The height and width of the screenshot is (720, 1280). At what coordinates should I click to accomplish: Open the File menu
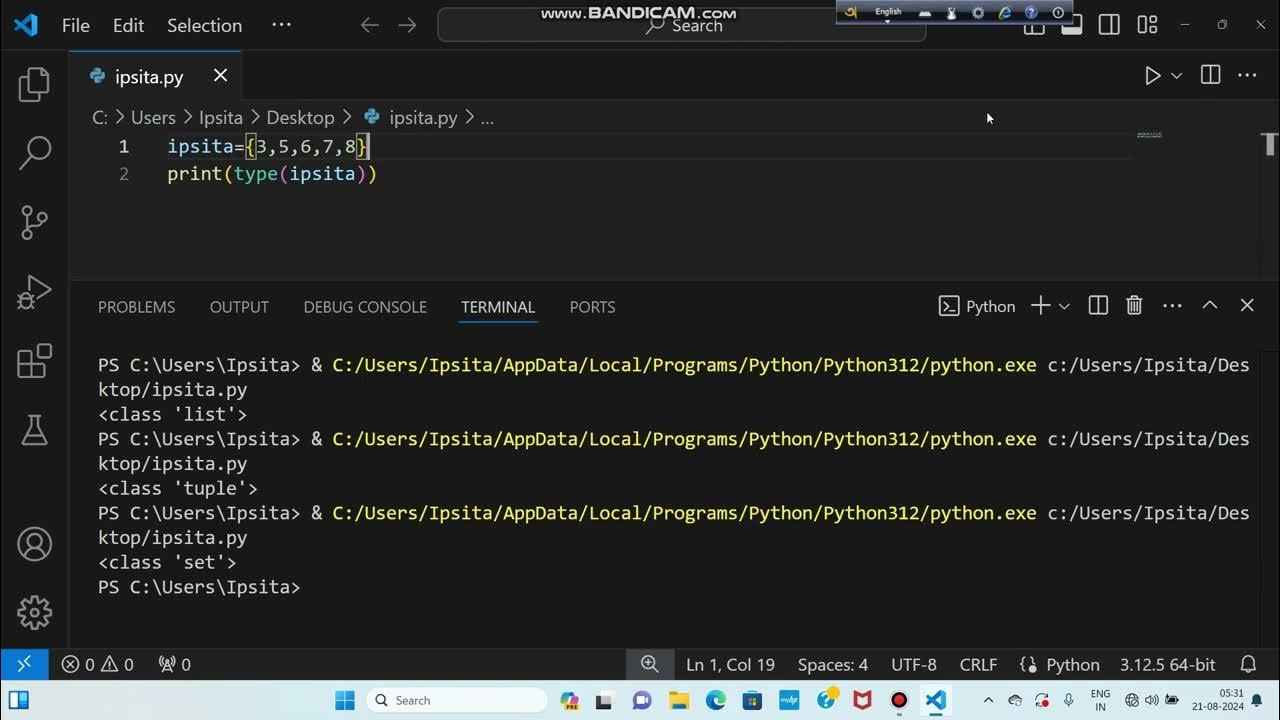click(x=76, y=25)
